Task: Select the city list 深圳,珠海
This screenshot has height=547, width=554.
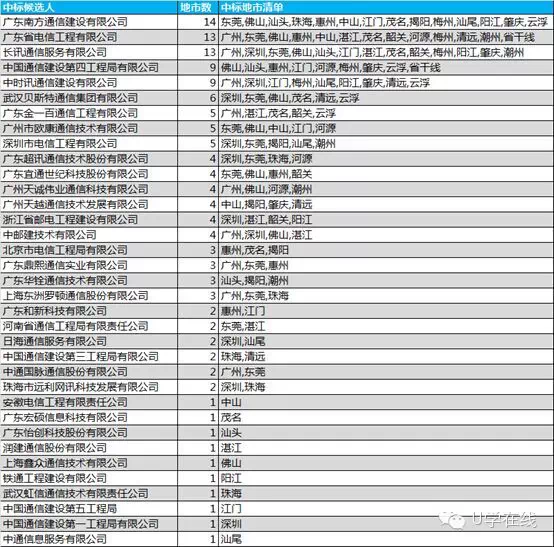Action: pyautogui.click(x=386, y=387)
